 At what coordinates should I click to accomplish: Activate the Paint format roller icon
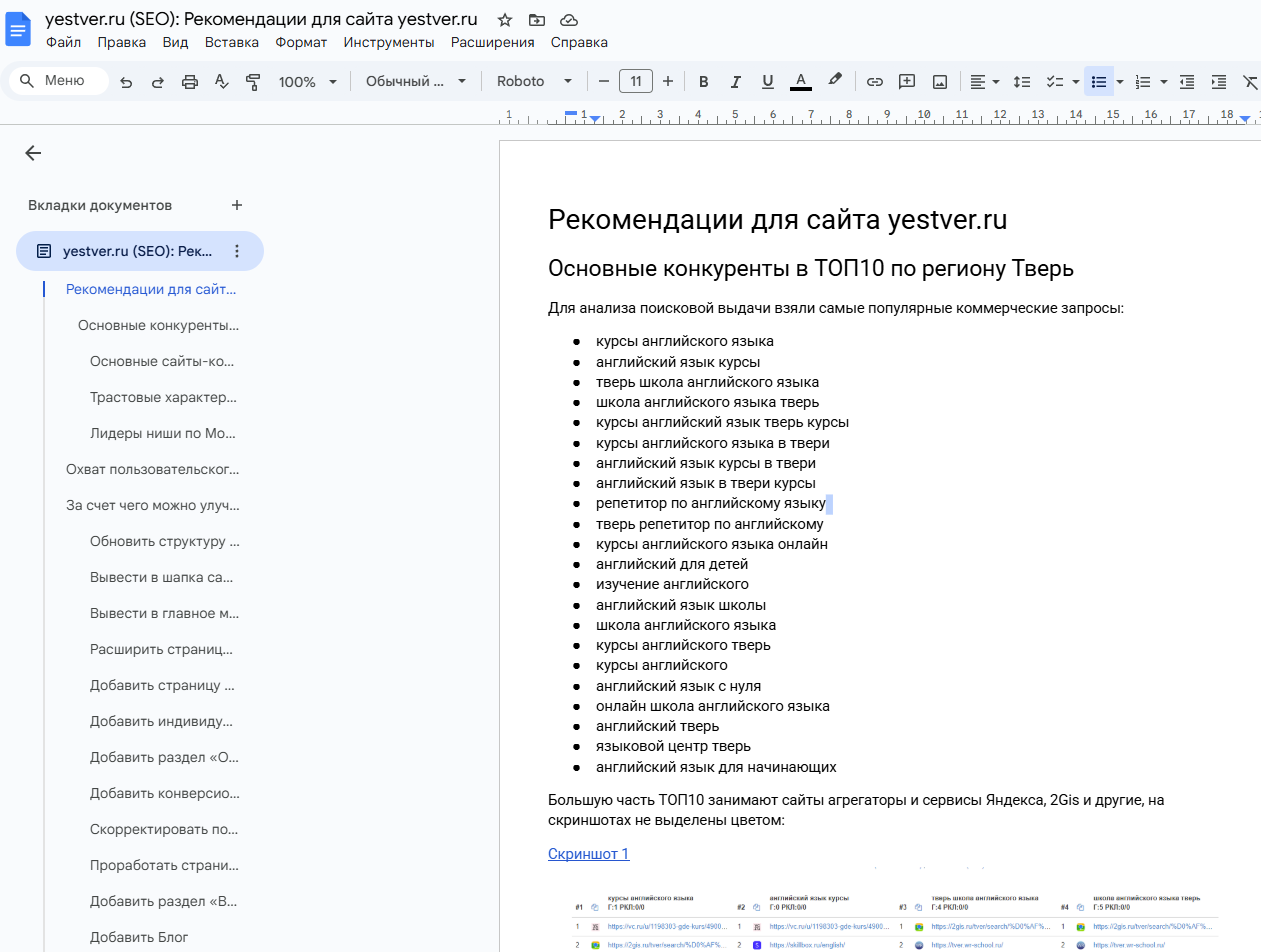point(253,82)
